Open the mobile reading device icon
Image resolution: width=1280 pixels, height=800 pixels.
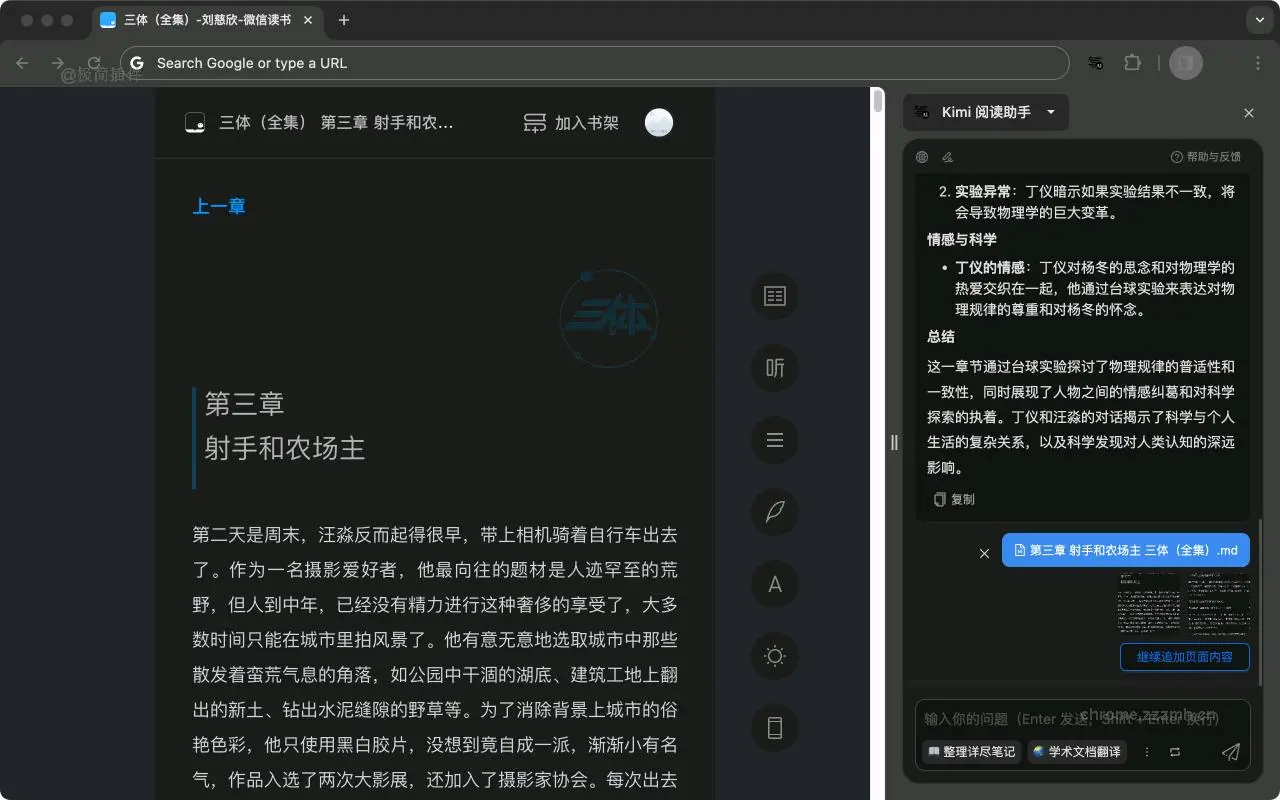[775, 728]
